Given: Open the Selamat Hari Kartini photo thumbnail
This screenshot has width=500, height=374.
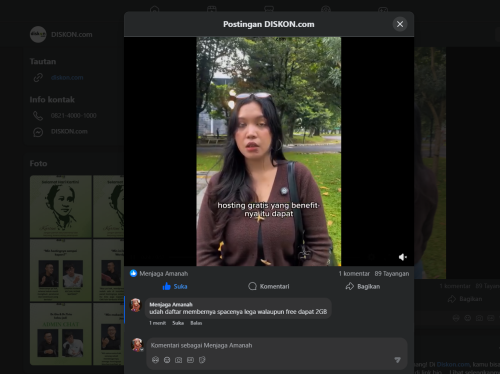Looking at the screenshot, I should 61,206.
